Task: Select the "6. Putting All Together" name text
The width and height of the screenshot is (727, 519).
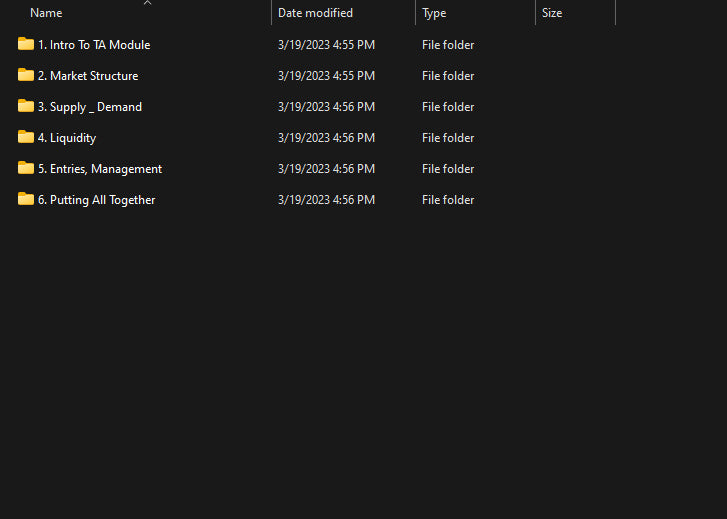Action: pyautogui.click(x=96, y=200)
